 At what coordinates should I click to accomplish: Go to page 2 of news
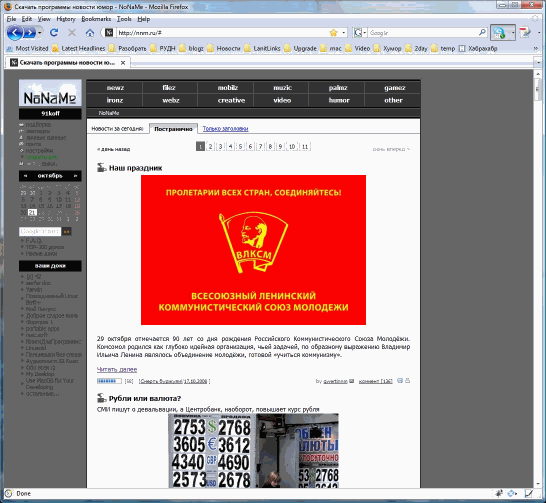210,147
